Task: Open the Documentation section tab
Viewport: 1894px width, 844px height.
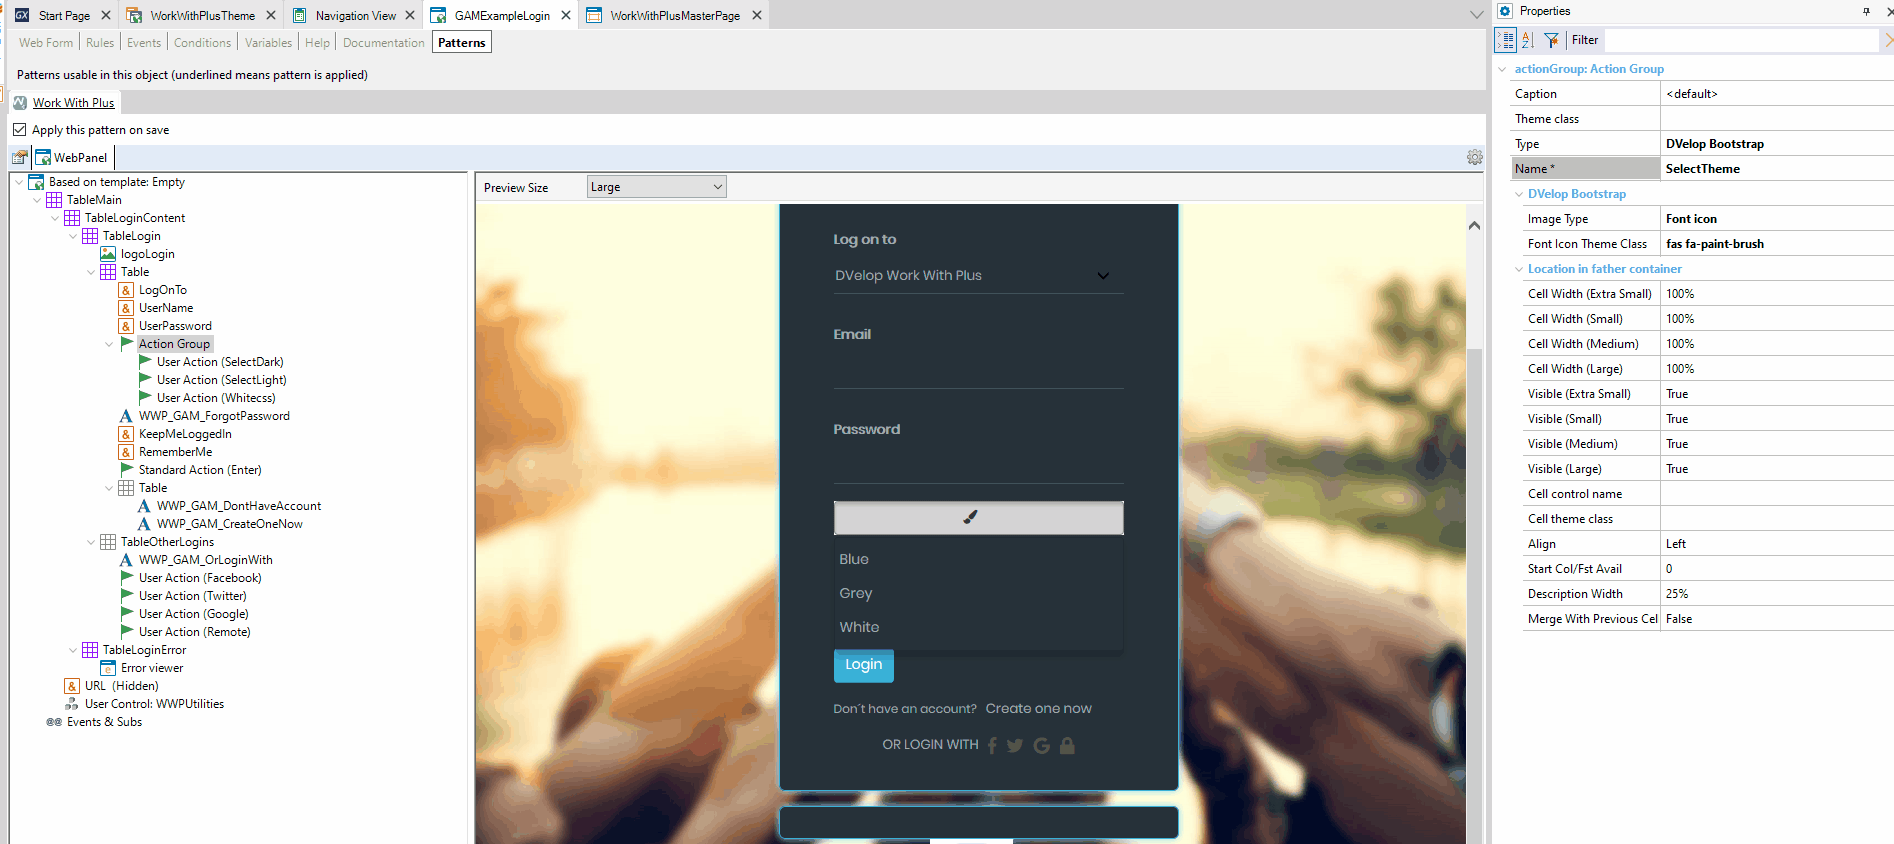Action: (383, 43)
